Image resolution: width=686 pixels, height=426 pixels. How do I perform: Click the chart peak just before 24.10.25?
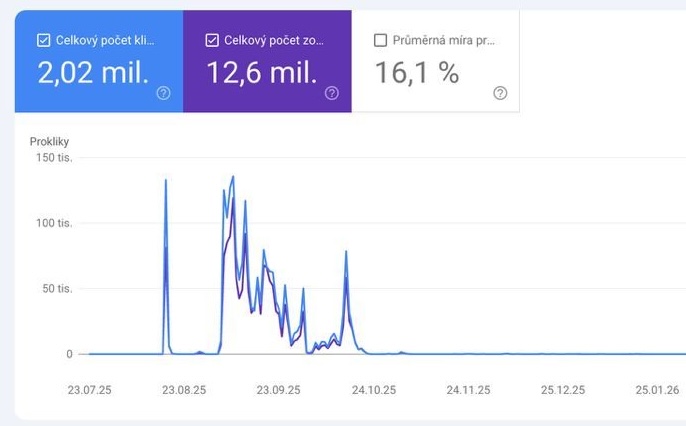pyautogui.click(x=346, y=251)
